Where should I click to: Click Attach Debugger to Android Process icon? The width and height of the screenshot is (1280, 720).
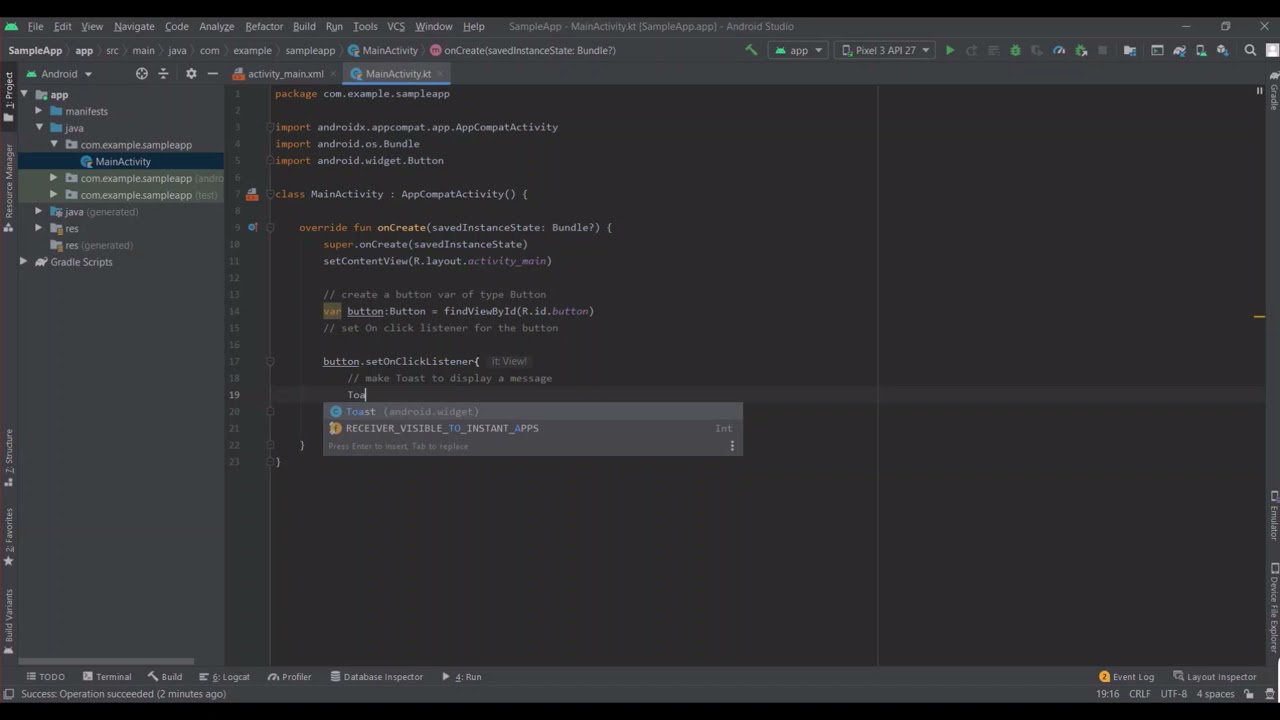(x=1081, y=50)
